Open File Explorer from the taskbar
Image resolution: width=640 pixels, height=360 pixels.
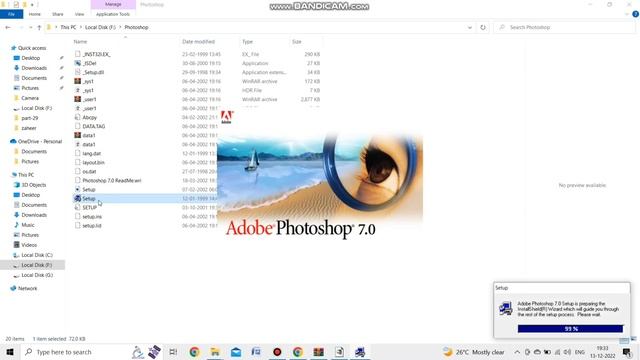tap(215, 352)
